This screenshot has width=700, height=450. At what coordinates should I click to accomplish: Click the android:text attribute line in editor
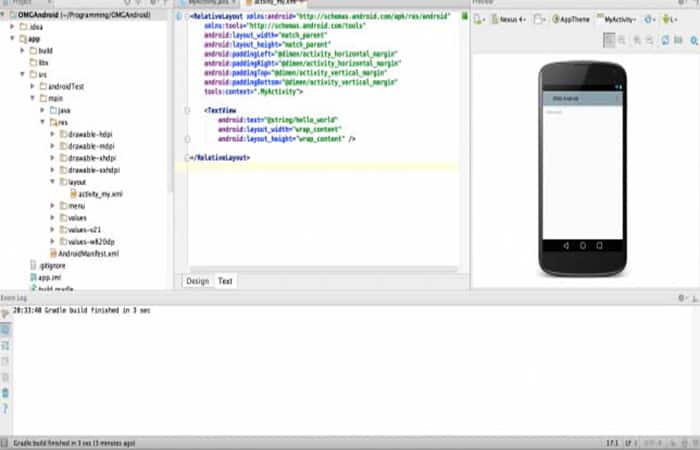click(x=278, y=120)
